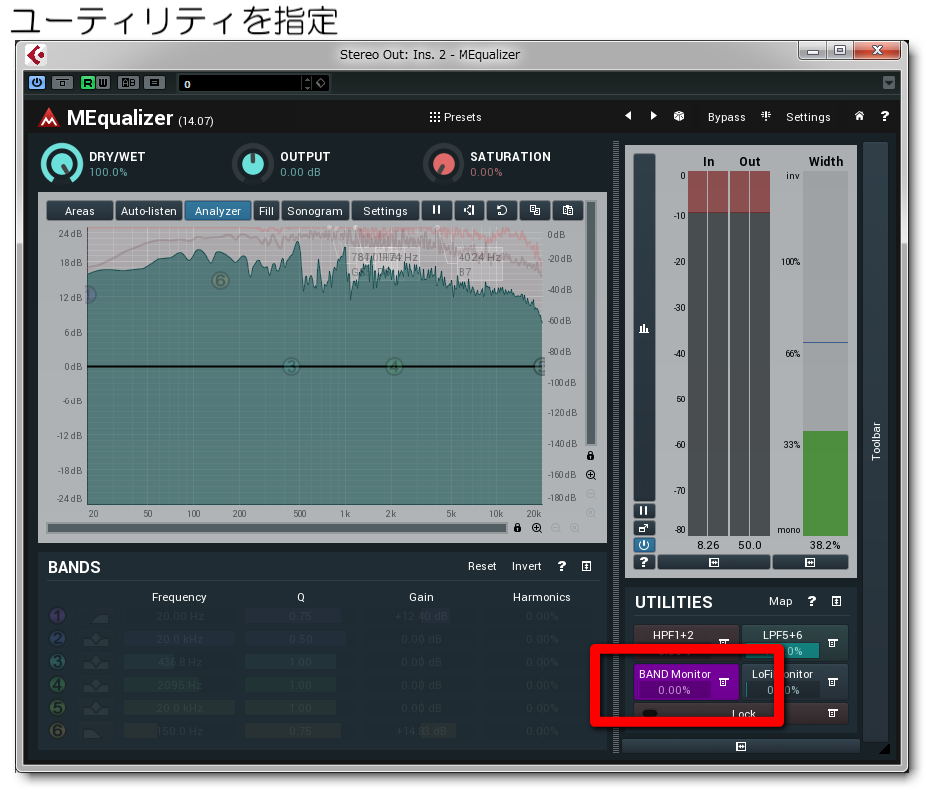
Task: Click the horizontal zoom lock icon
Action: pyautogui.click(x=518, y=528)
